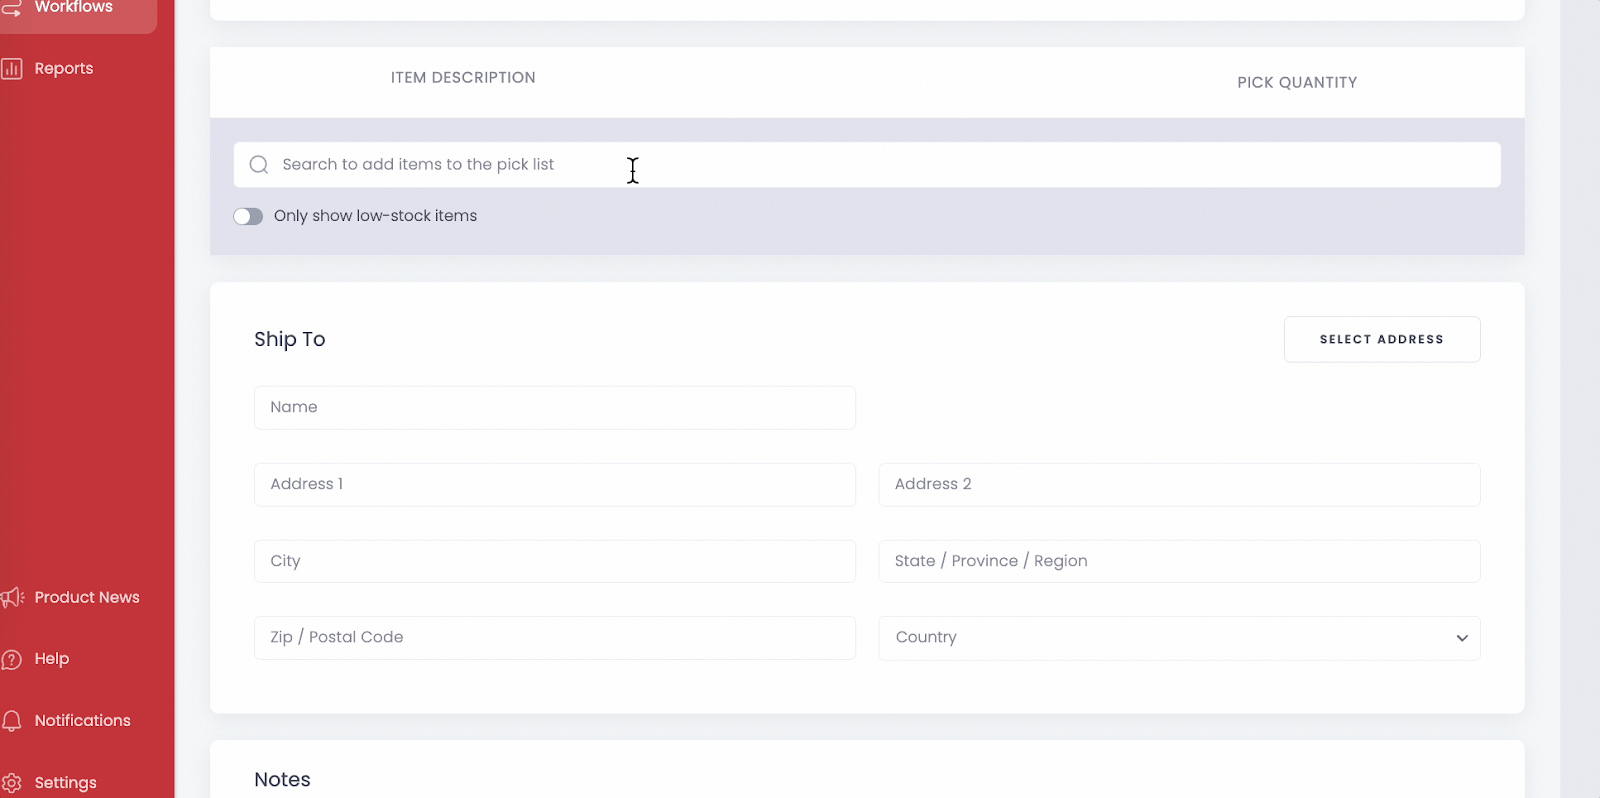Open the Workflows menu item

pyautogui.click(x=74, y=8)
